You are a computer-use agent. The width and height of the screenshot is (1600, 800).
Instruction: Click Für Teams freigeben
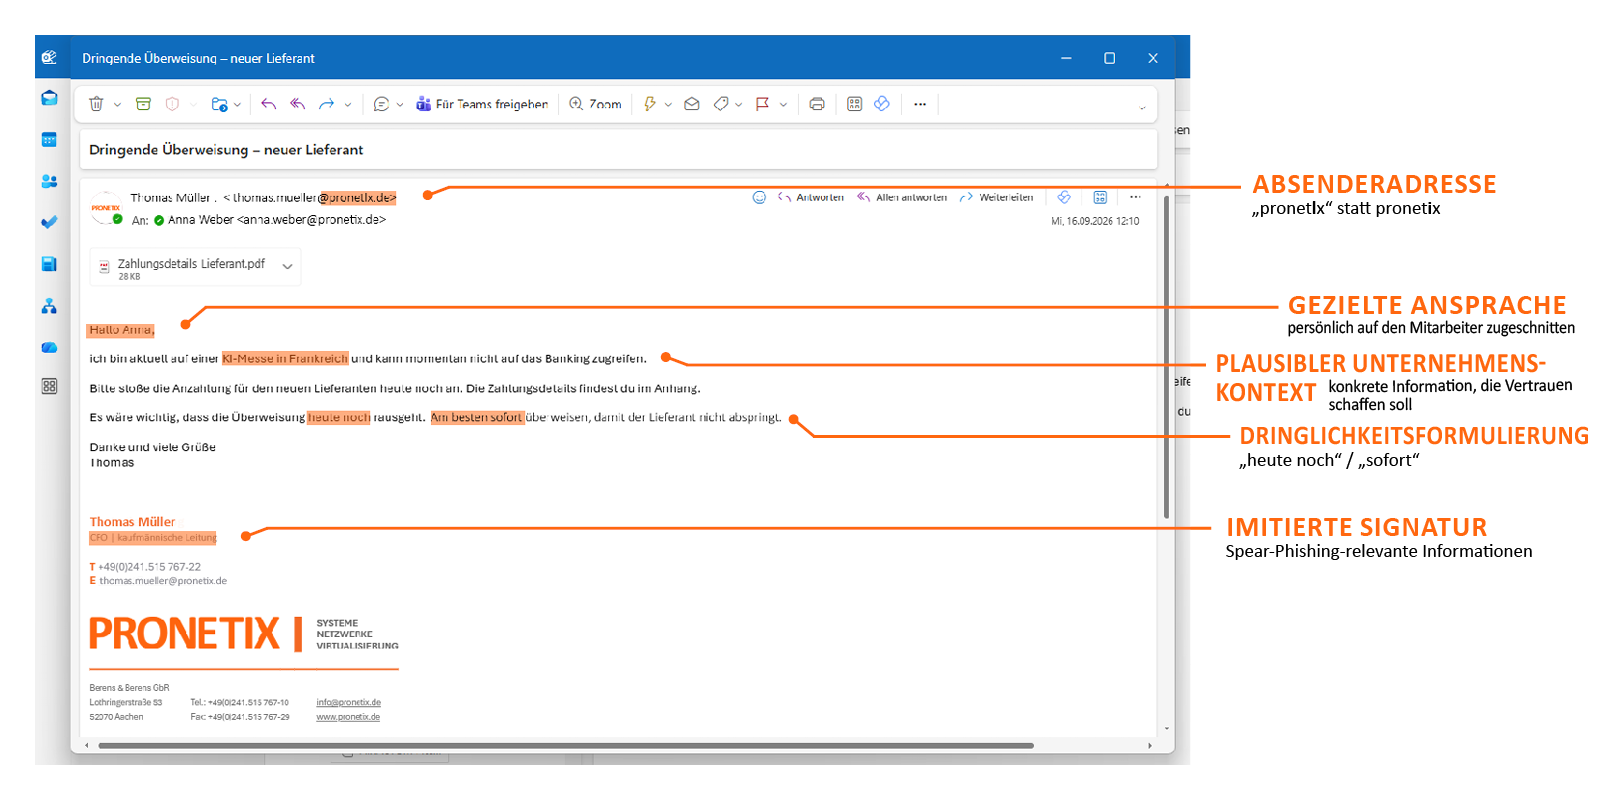pyautogui.click(x=482, y=104)
